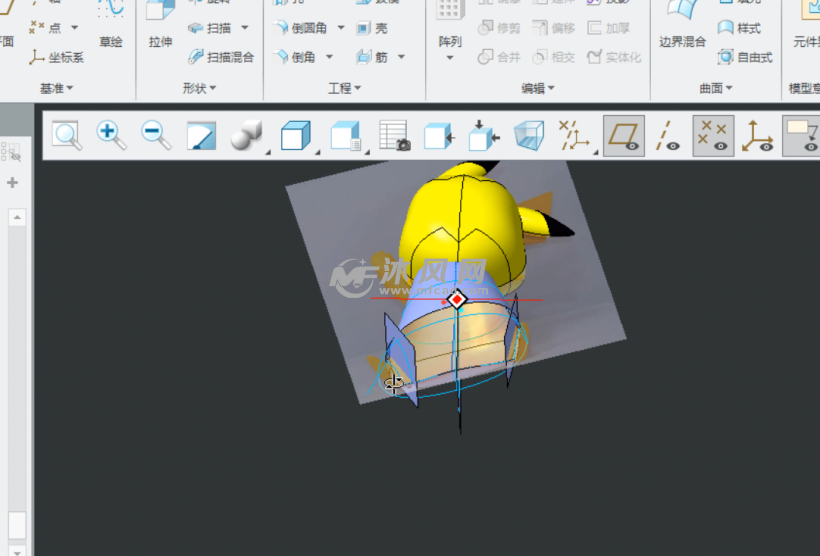Click the Display Style cube icon
Image resolution: width=820 pixels, height=556 pixels.
click(295, 136)
